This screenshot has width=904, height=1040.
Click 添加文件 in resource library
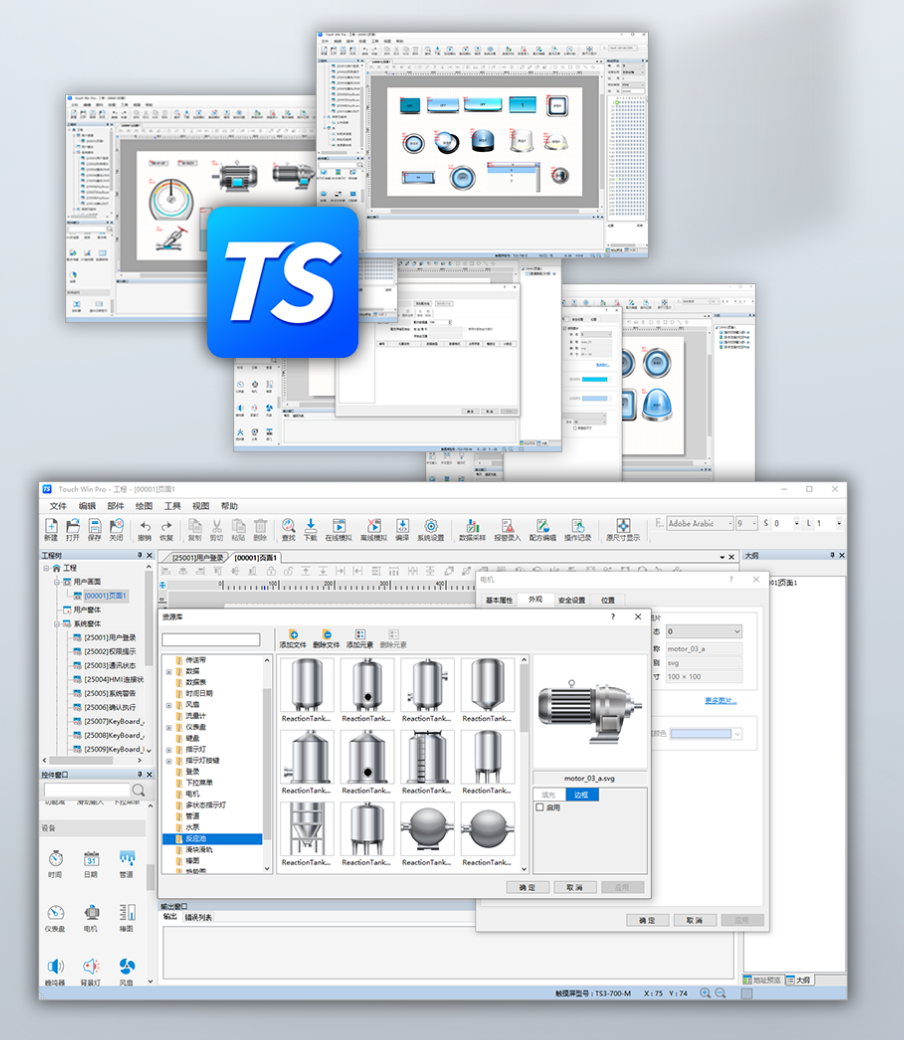point(292,639)
